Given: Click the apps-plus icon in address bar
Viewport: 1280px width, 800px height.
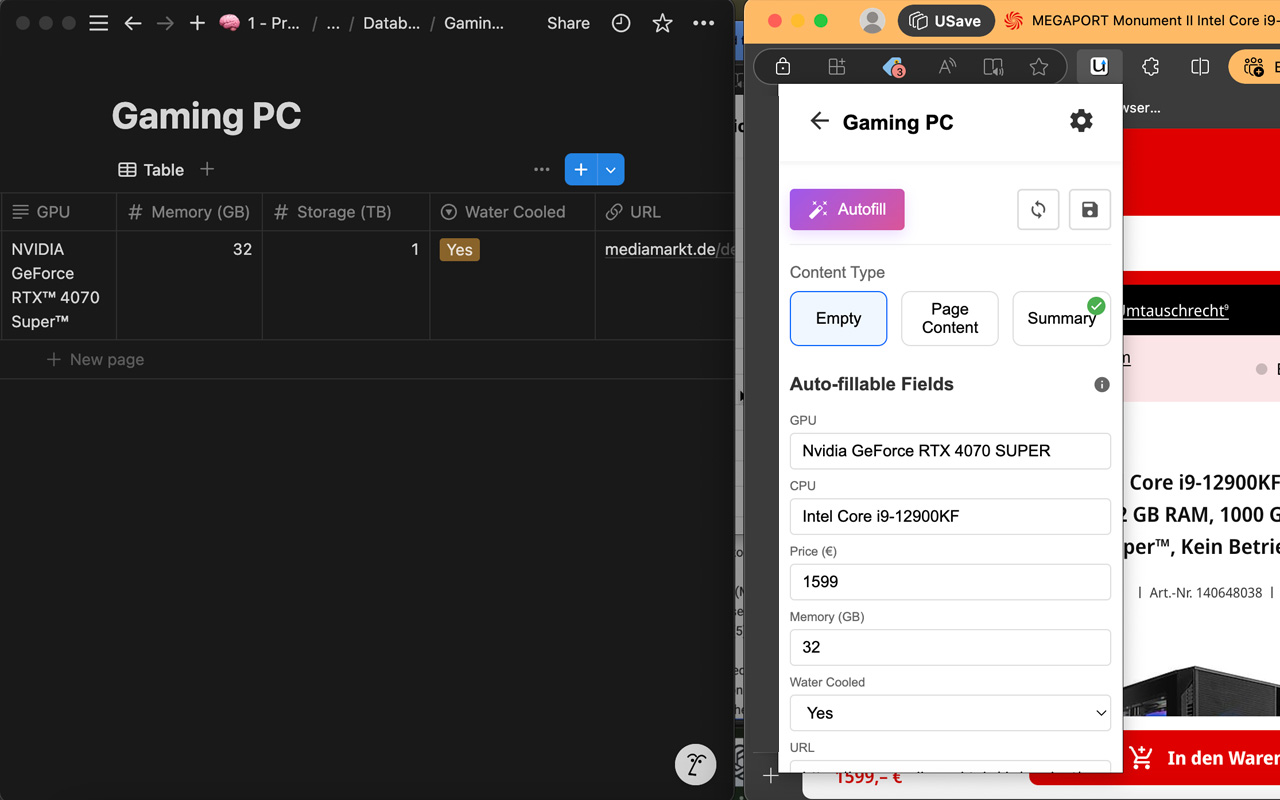Looking at the screenshot, I should (837, 67).
